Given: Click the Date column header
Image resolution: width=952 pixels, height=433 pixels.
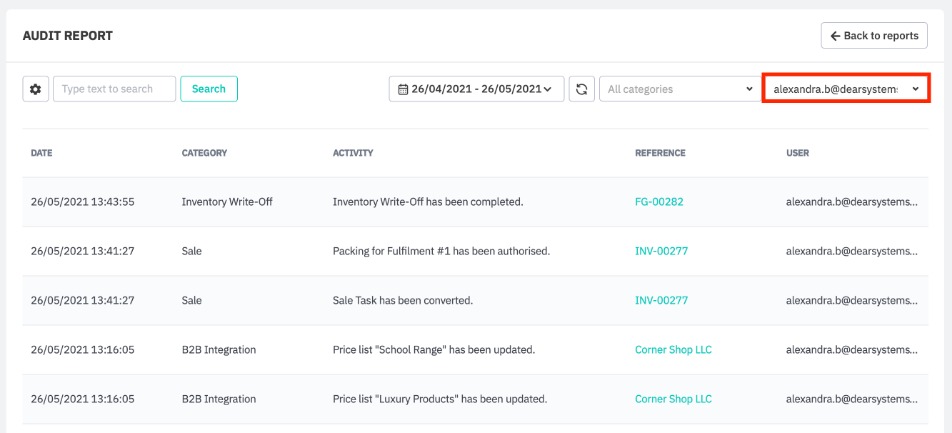Looking at the screenshot, I should pyautogui.click(x=42, y=153).
